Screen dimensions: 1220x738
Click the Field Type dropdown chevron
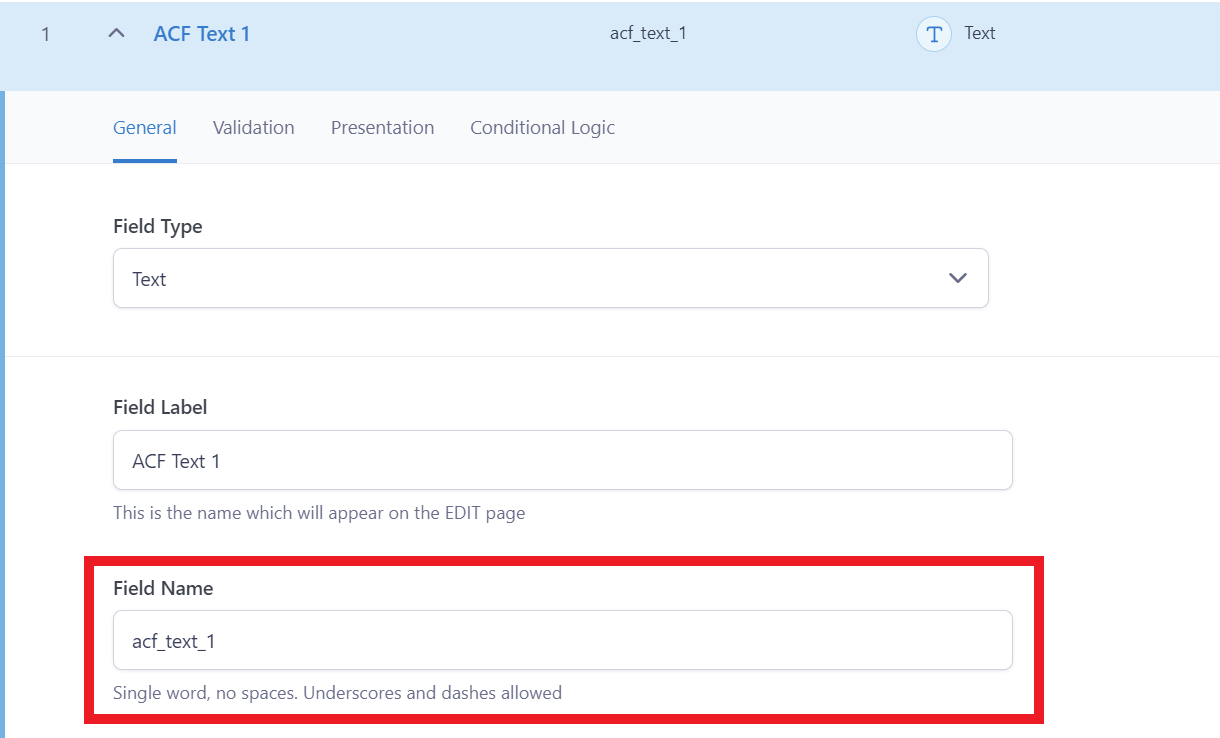click(x=958, y=278)
